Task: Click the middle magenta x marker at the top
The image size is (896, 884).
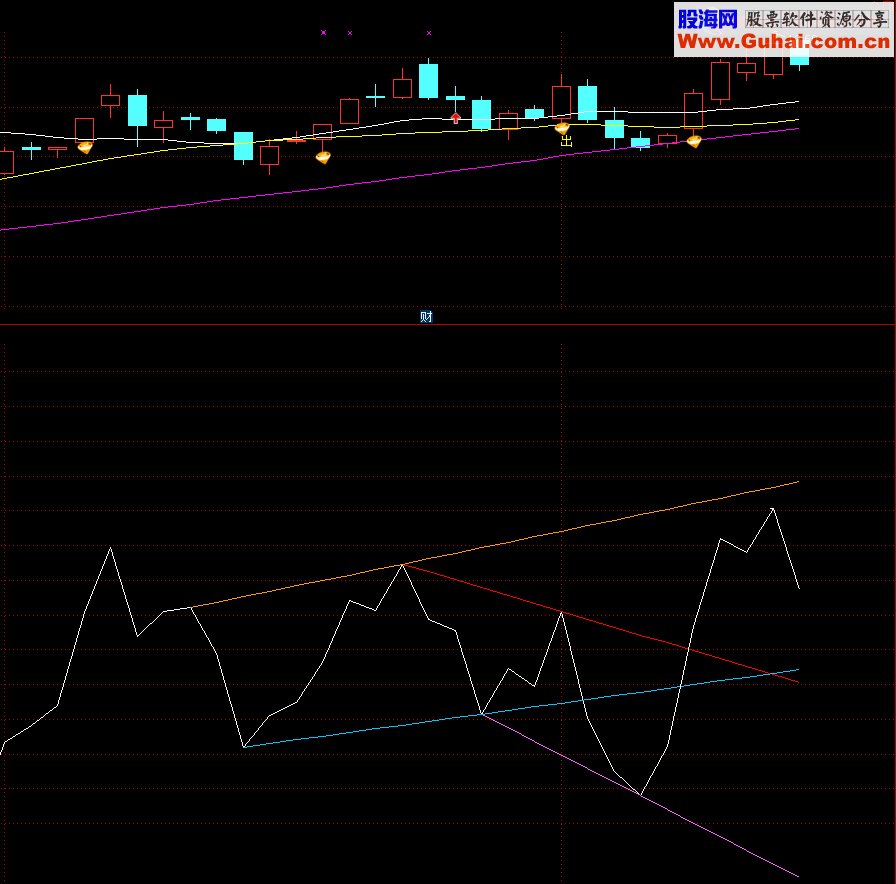Action: (350, 33)
